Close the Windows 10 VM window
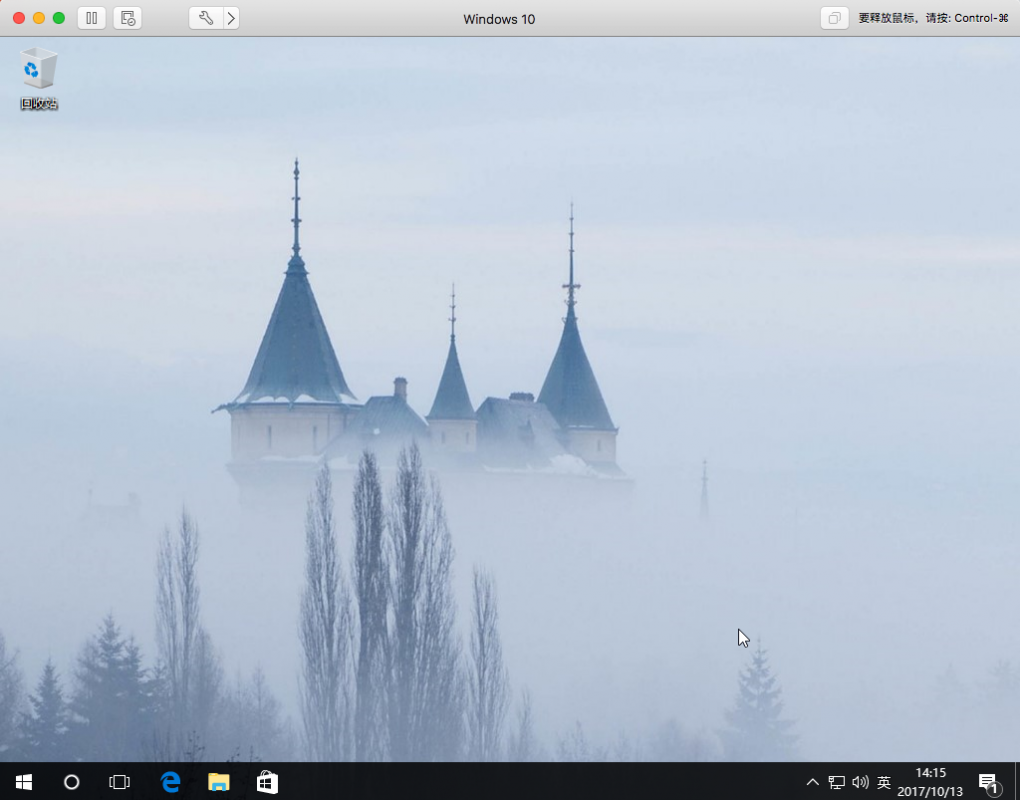1020x800 pixels. (19, 18)
